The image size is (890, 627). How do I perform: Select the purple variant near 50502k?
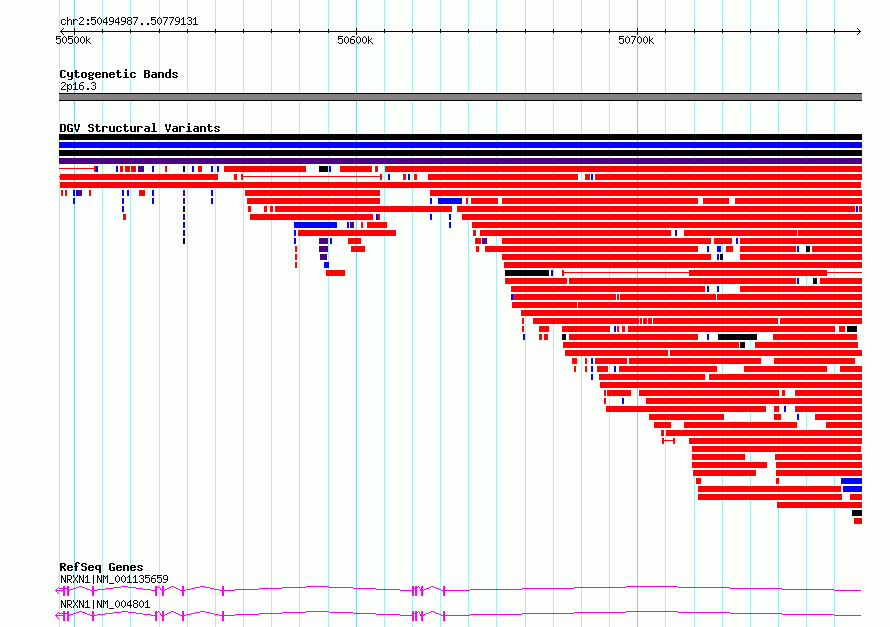point(79,193)
